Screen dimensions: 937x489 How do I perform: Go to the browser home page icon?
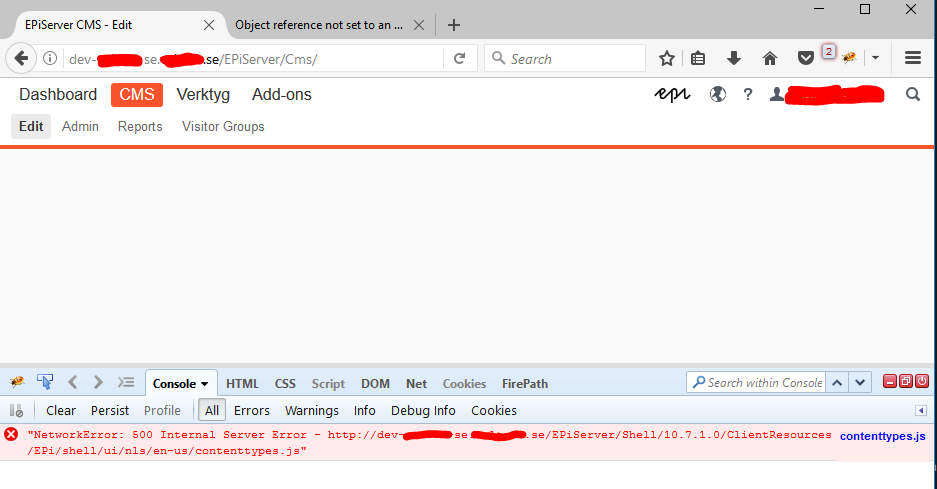770,59
